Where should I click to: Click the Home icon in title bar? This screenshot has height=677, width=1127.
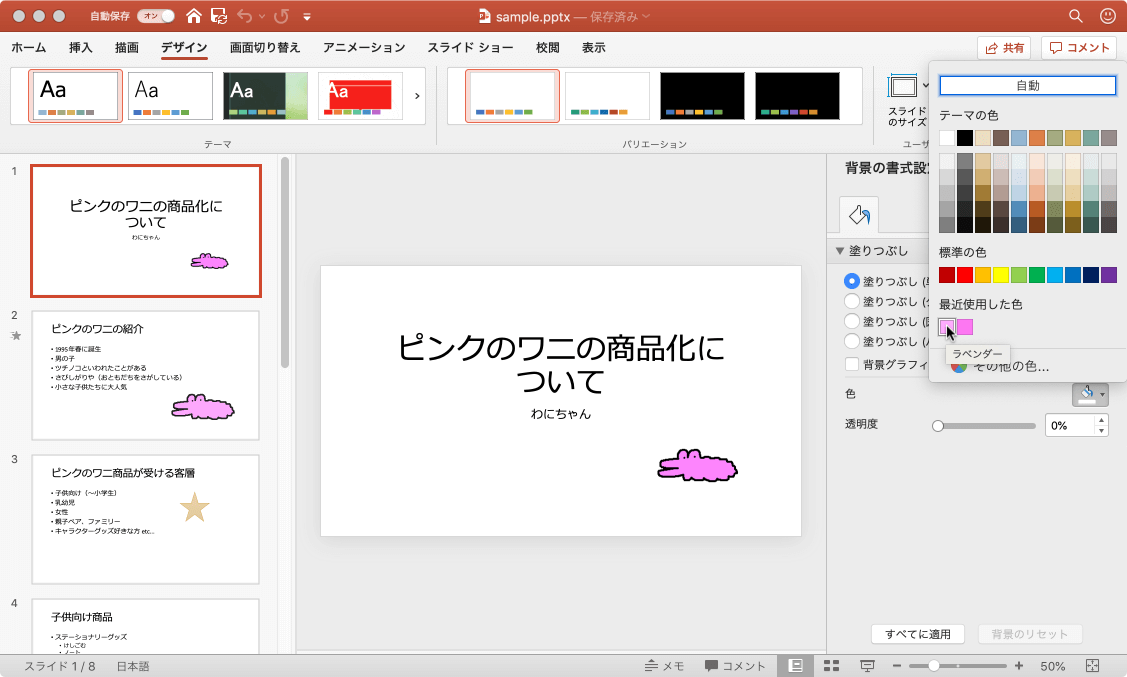pos(193,16)
